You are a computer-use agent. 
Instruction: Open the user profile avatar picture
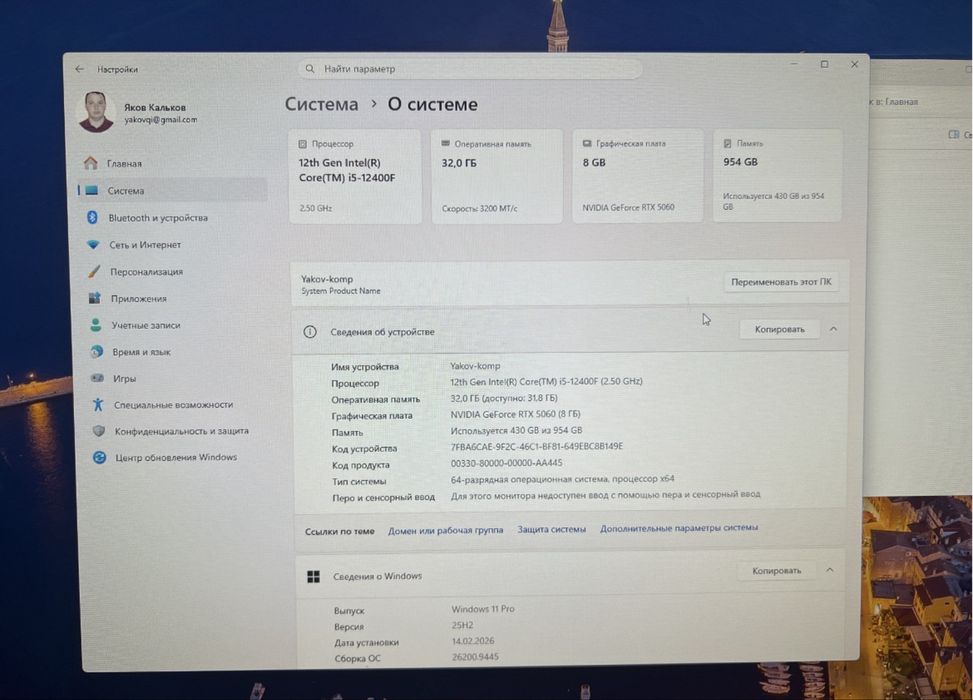pos(96,112)
